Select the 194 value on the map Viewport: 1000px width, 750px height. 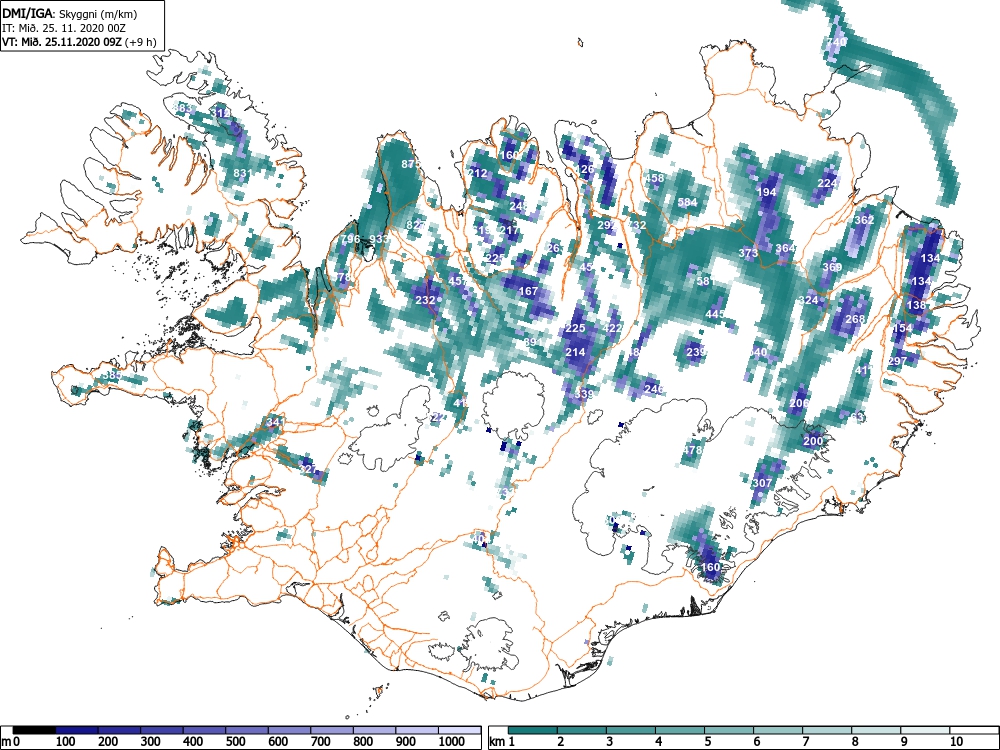click(x=767, y=192)
